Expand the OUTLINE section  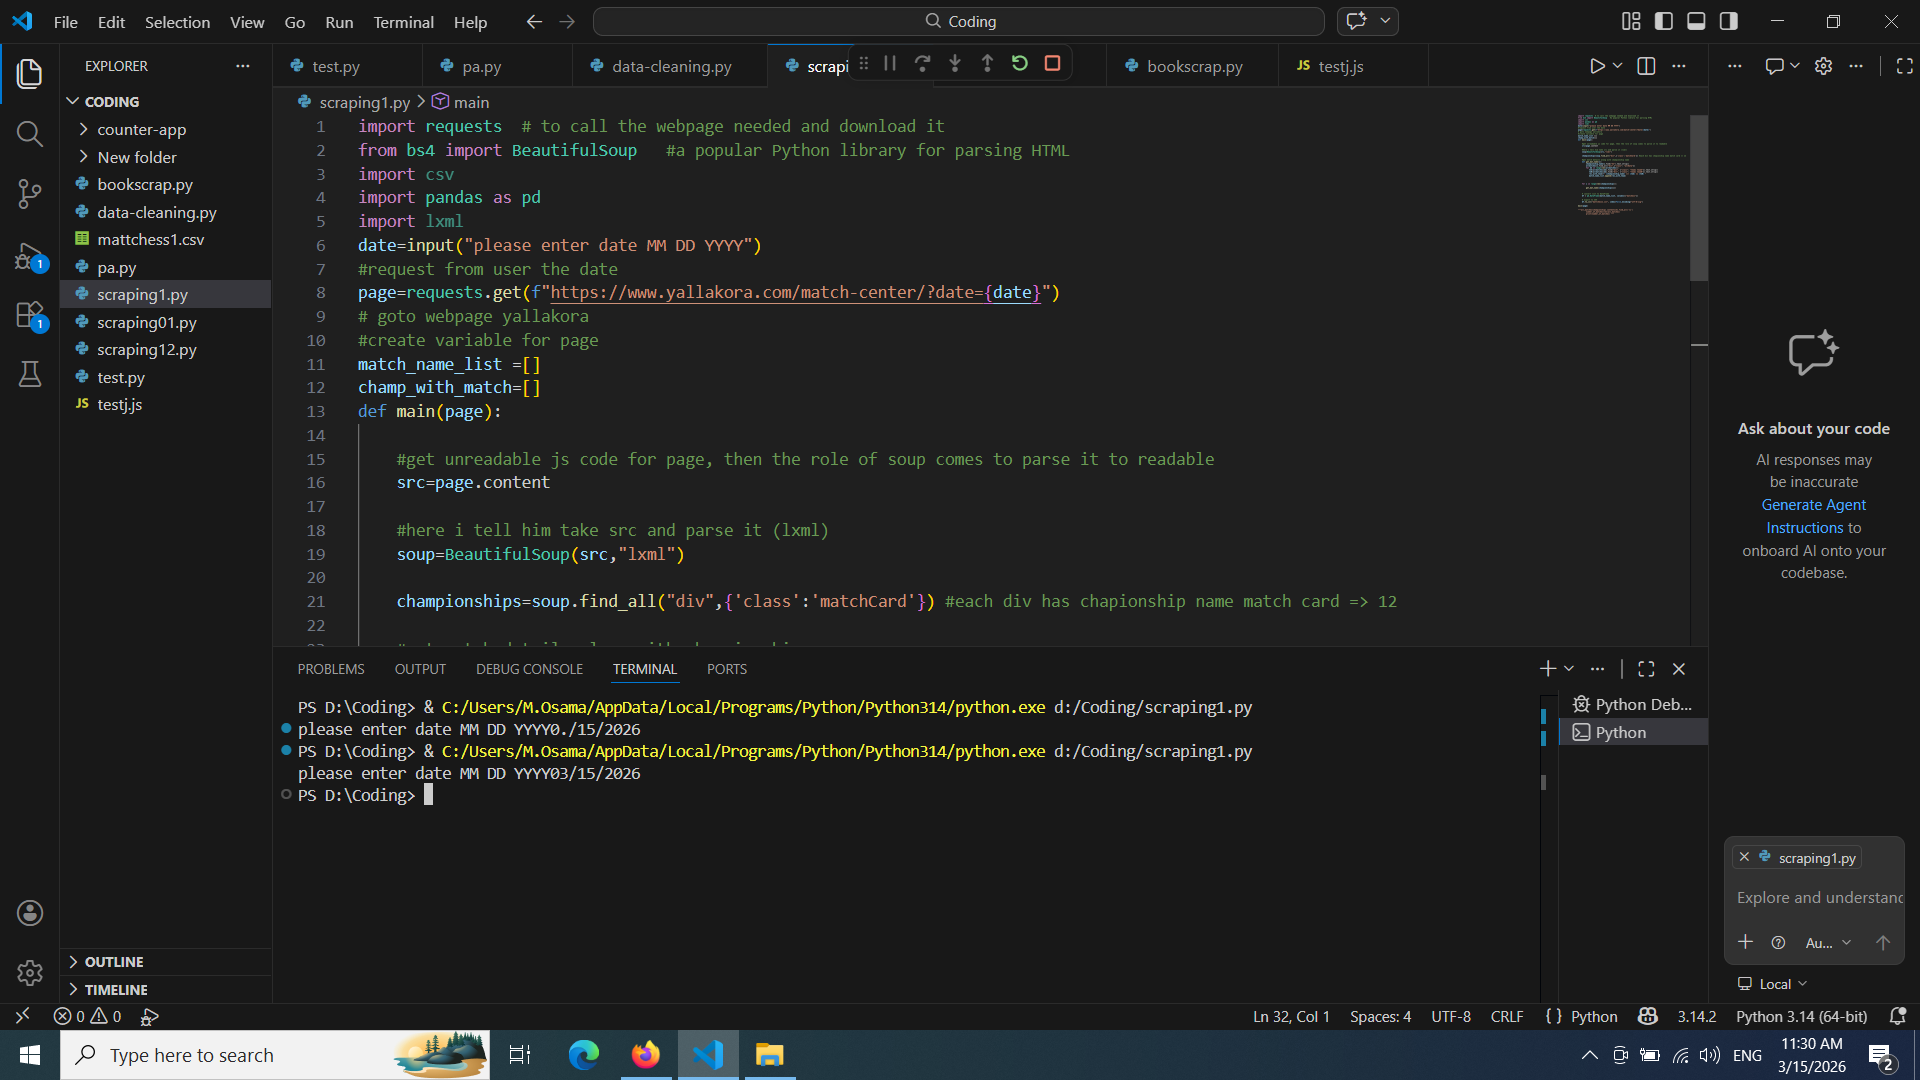click(x=114, y=962)
